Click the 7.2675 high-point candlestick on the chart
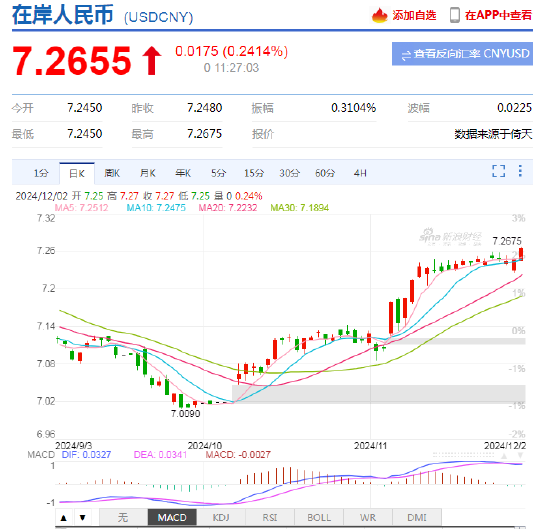This screenshot has height=529, width=550. (x=521, y=254)
